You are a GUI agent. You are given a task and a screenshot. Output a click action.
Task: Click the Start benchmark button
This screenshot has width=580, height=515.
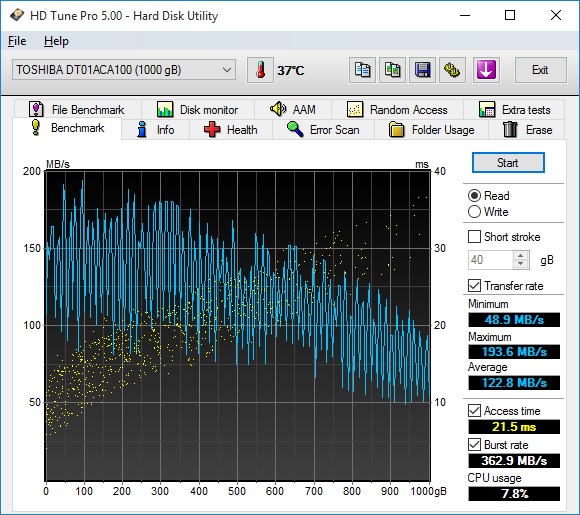[x=508, y=163]
